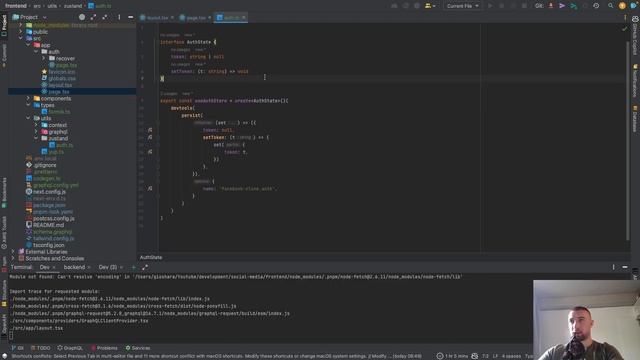640x360 pixels.
Task: Expand Scratches and Consoles node
Action: pyautogui.click(x=13, y=258)
